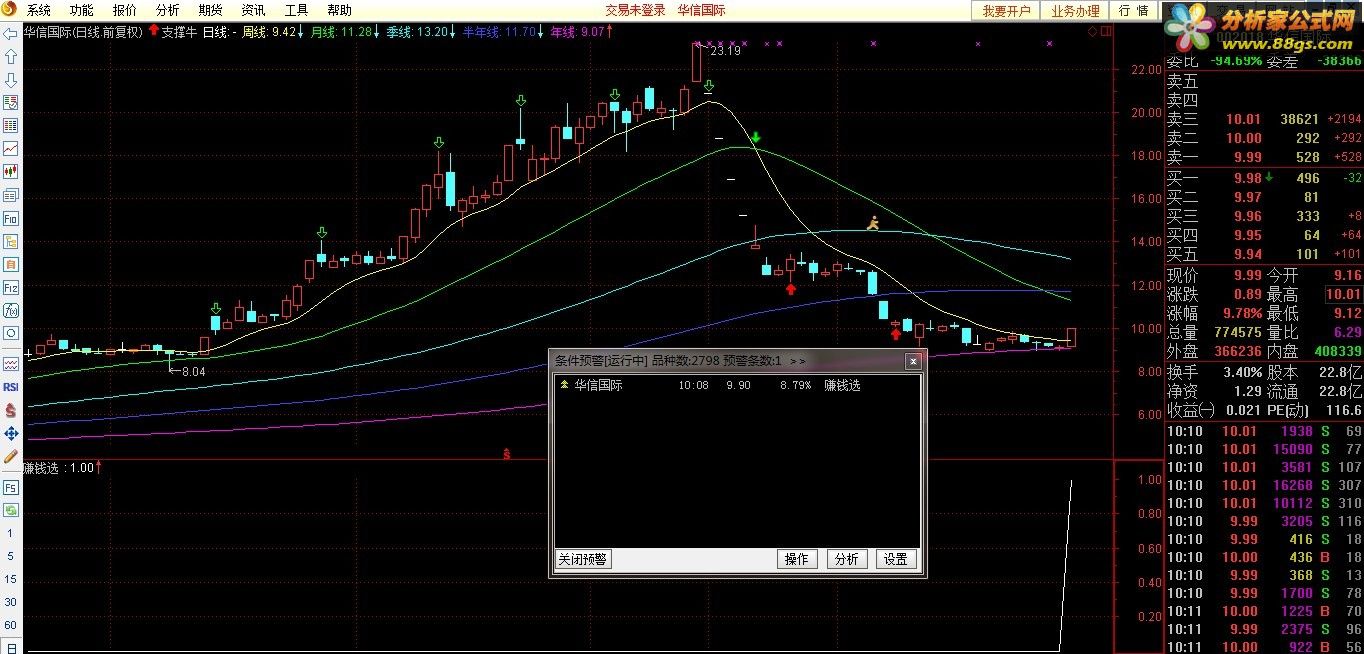Click the split-panel icon at chart corner
Viewport: 1364px width, 654px height.
[x=1106, y=32]
